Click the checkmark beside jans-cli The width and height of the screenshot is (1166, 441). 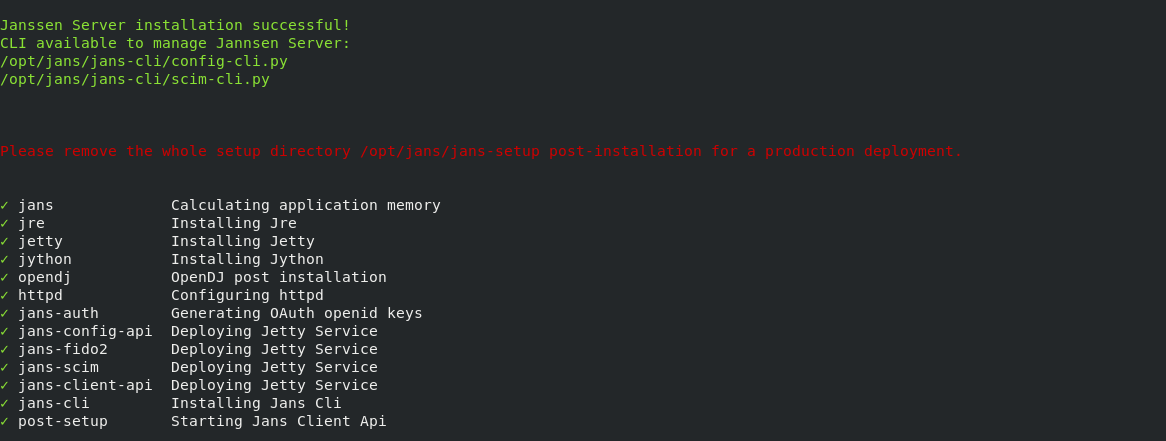pyautogui.click(x=4, y=403)
